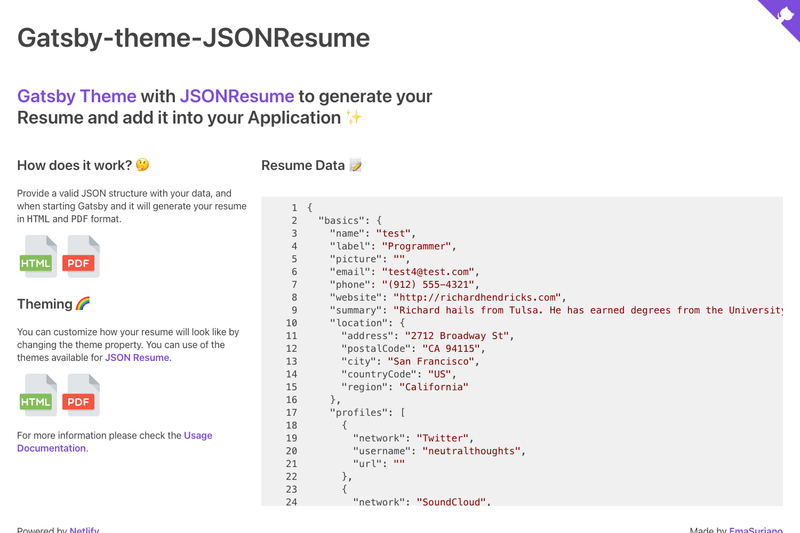
Task: Click the summary line starting "Richard hails"
Action: [x=556, y=310]
